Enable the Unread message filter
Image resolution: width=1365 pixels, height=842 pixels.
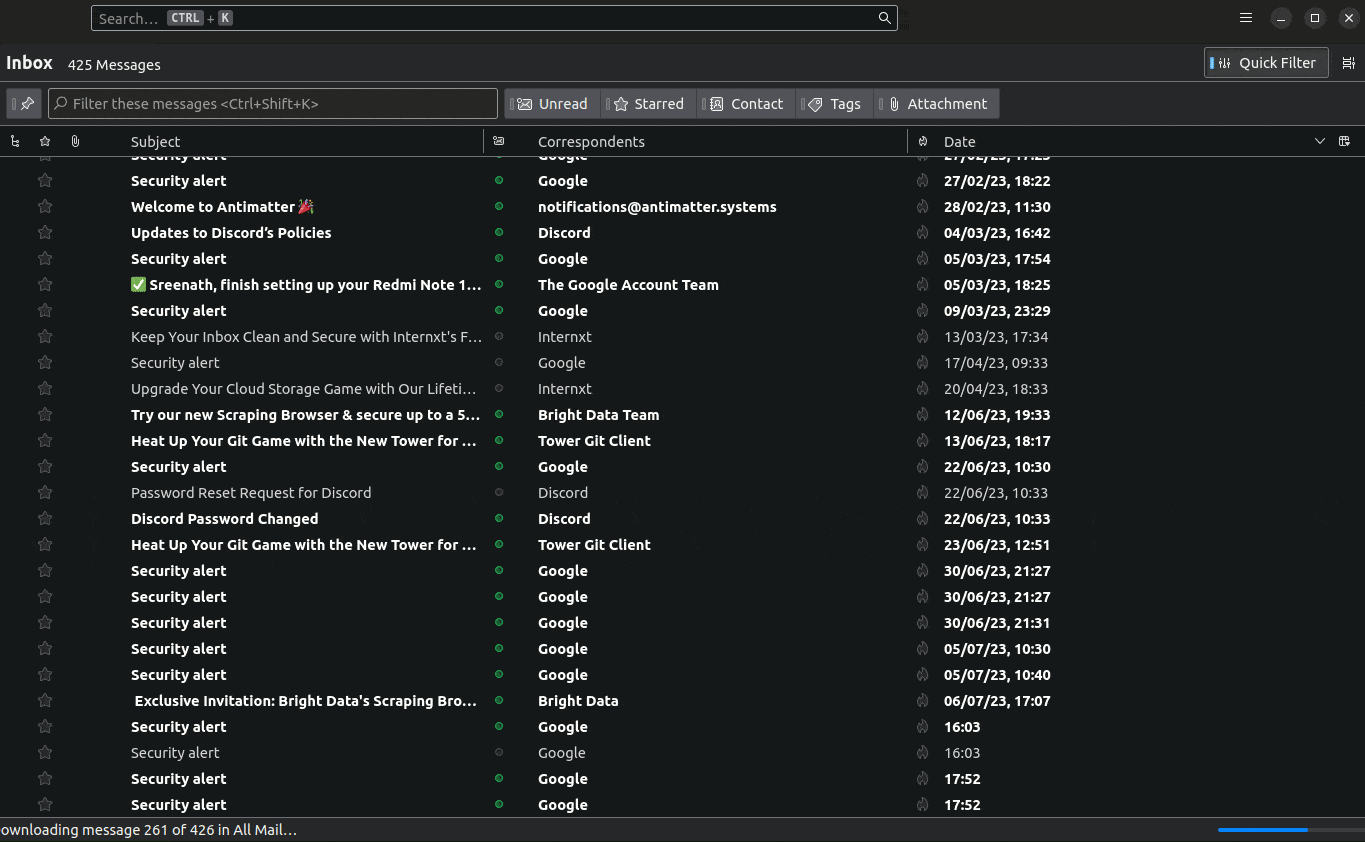[x=551, y=103]
